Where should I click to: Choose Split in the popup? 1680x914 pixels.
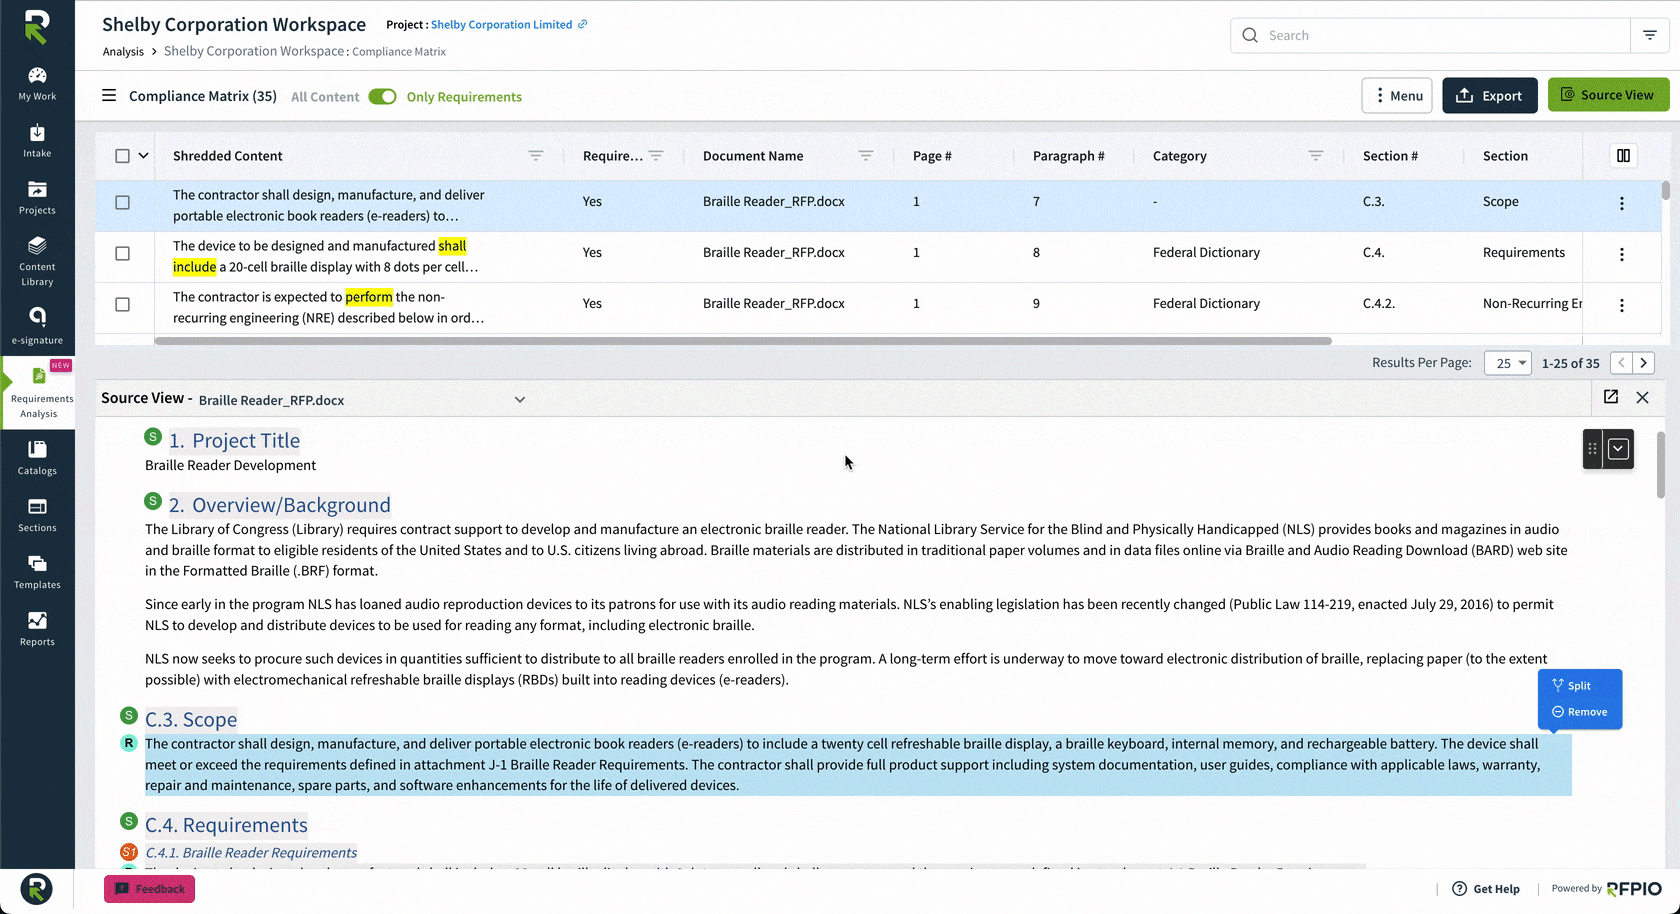click(1571, 685)
